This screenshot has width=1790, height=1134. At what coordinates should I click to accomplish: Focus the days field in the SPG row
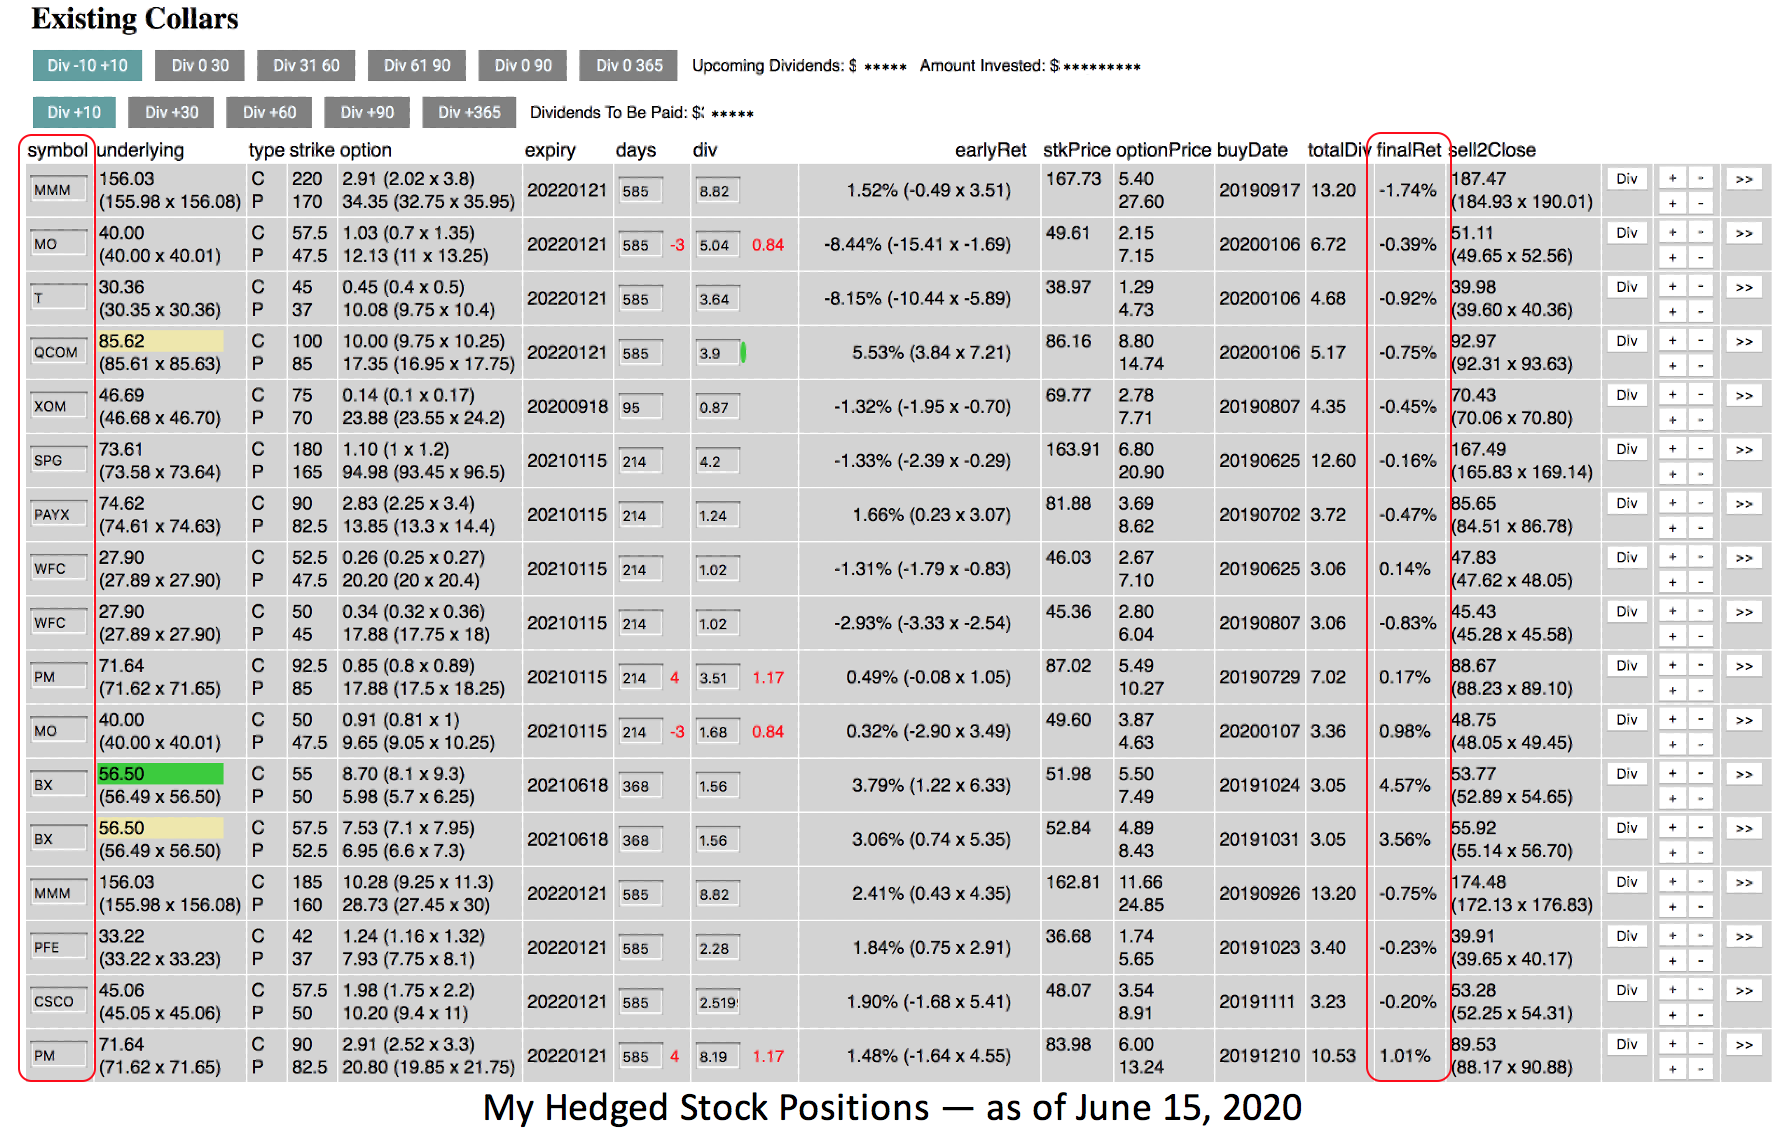click(640, 461)
